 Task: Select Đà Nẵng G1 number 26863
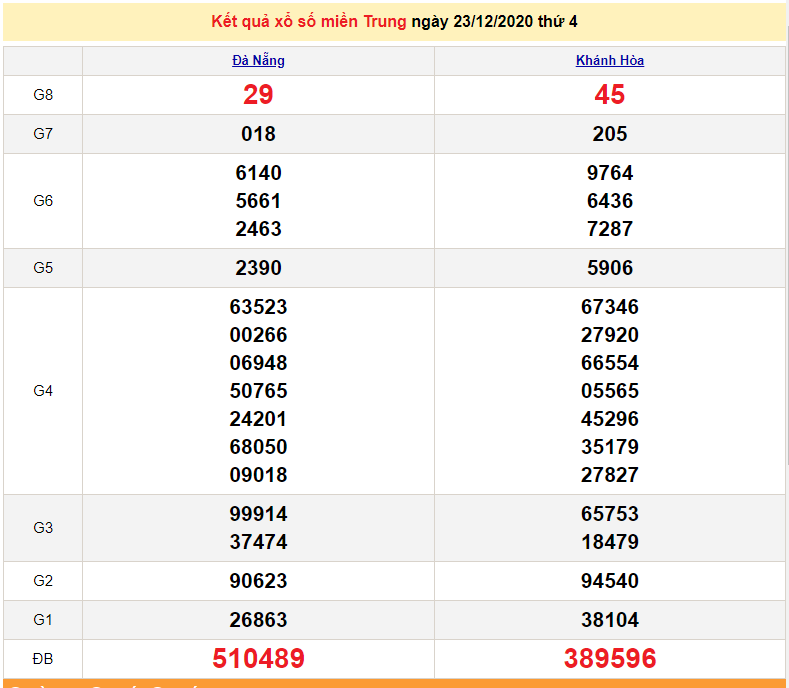pos(258,620)
